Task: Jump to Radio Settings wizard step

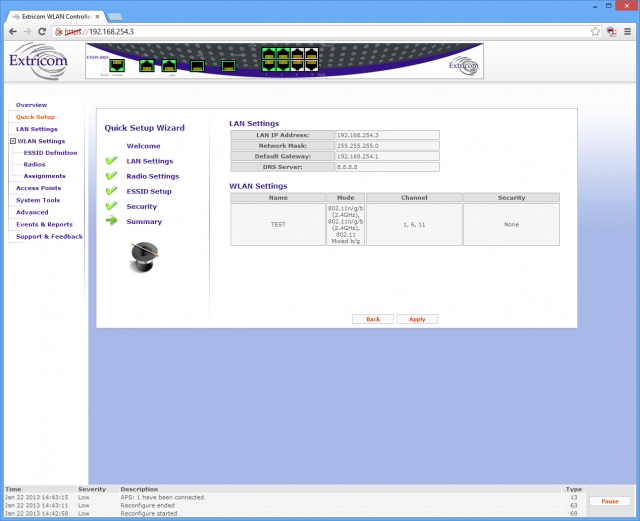Action: 153,176
